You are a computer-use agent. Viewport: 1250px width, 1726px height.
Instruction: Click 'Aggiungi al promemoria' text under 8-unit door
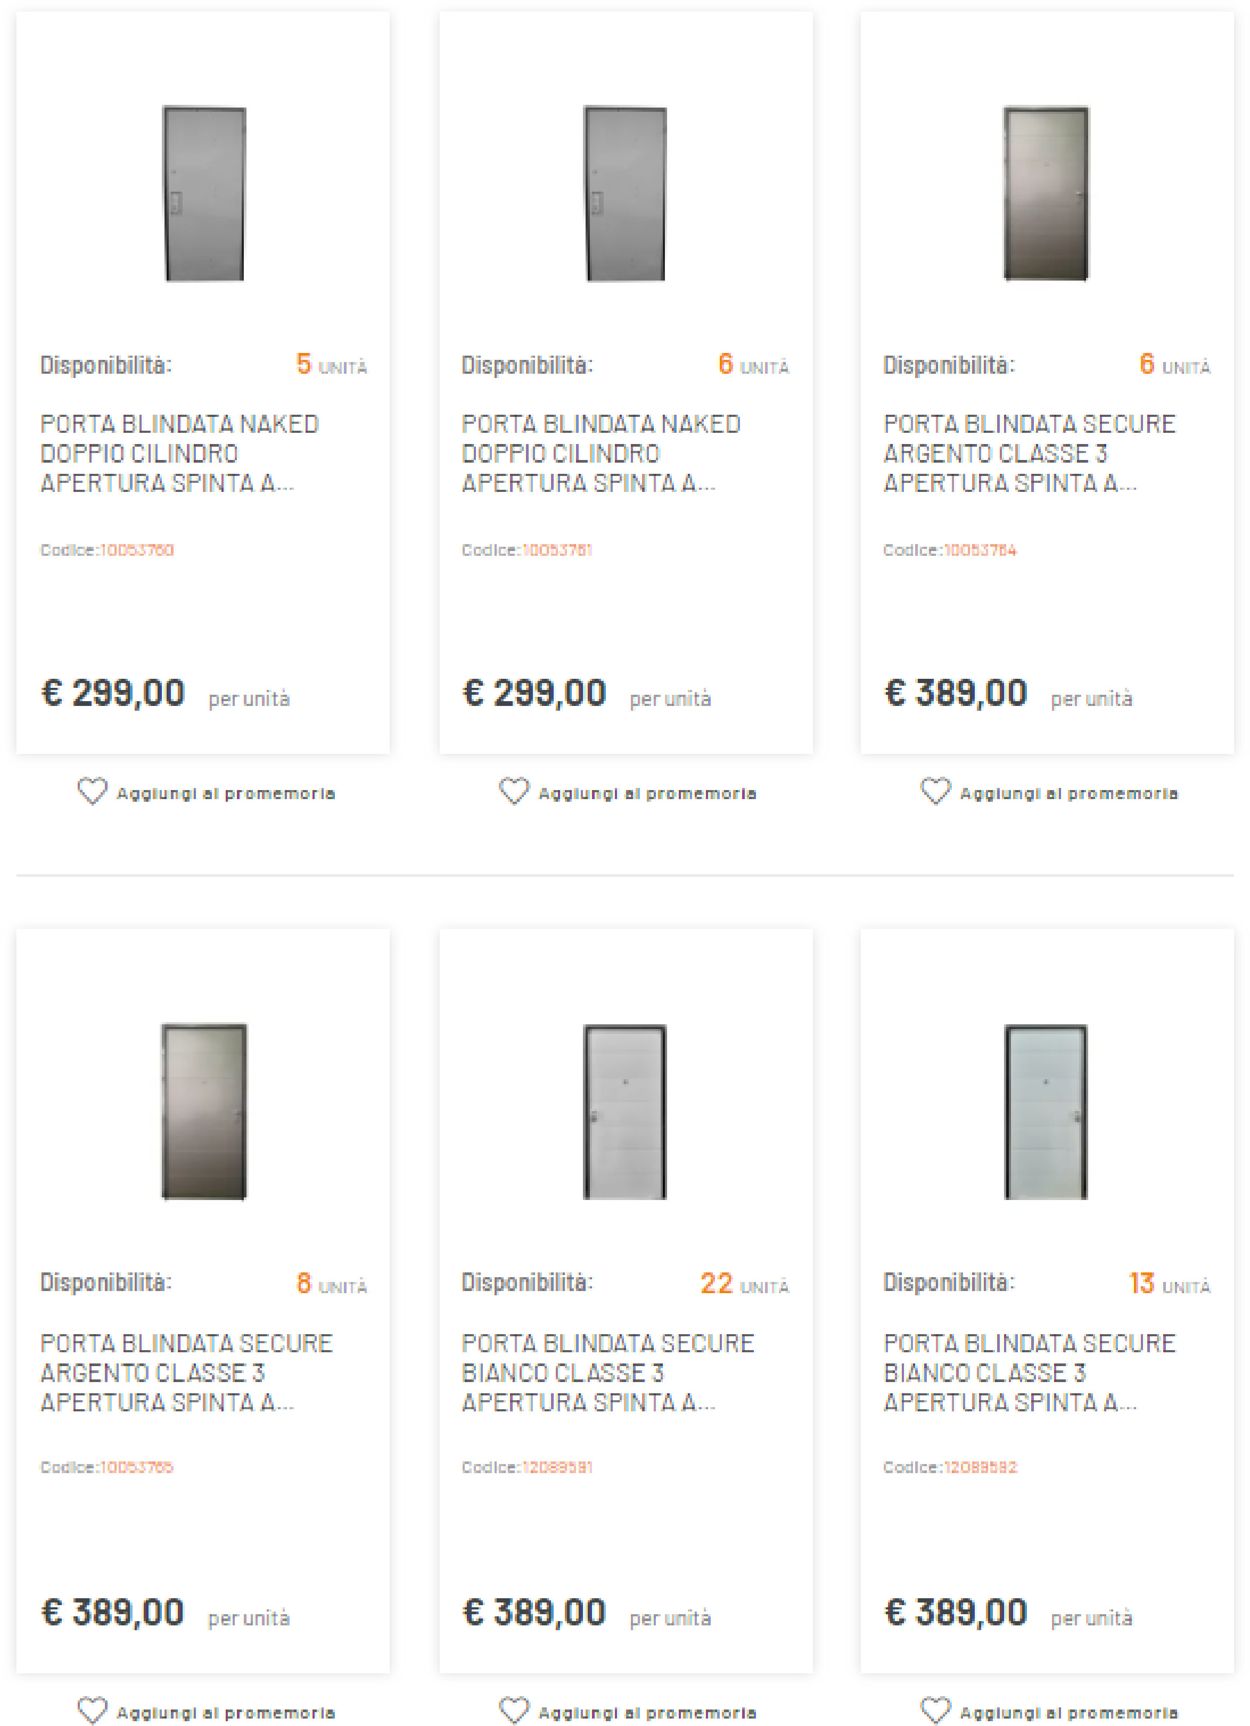(x=226, y=1713)
